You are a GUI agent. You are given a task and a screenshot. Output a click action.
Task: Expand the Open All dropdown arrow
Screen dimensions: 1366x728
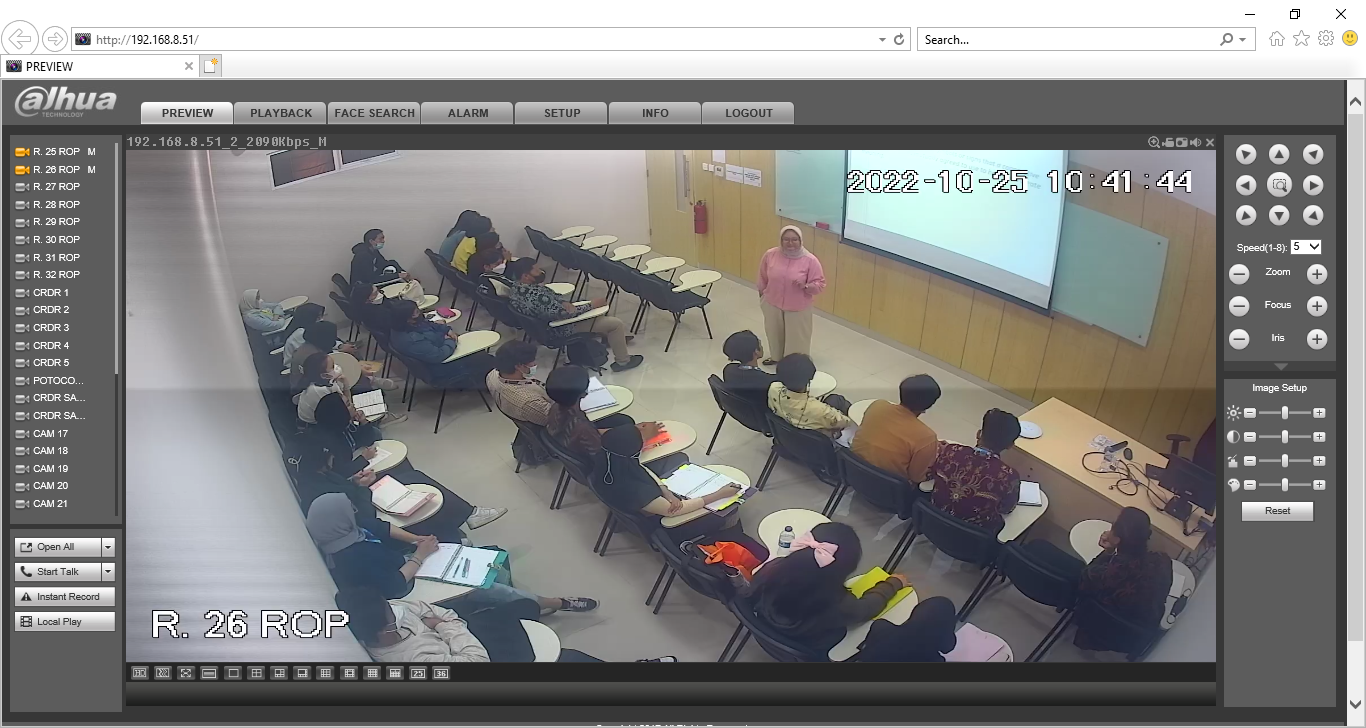point(108,547)
